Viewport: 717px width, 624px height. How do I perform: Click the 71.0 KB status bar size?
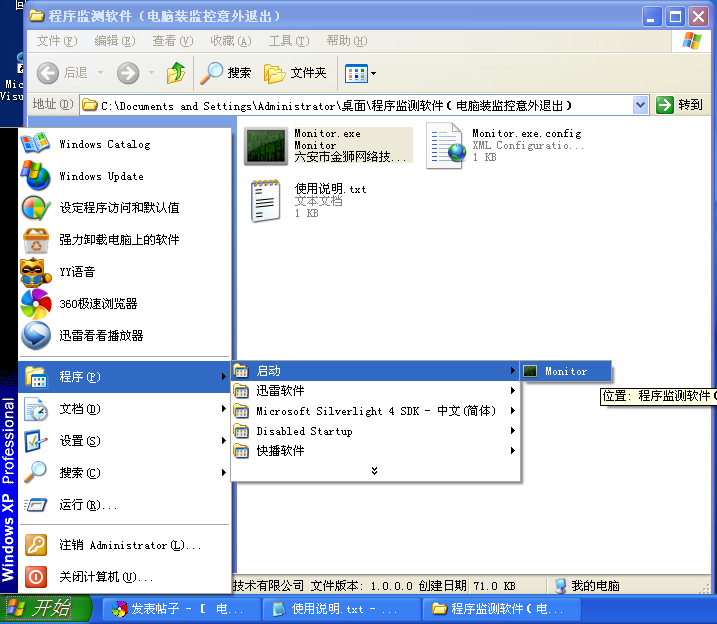(x=494, y=586)
